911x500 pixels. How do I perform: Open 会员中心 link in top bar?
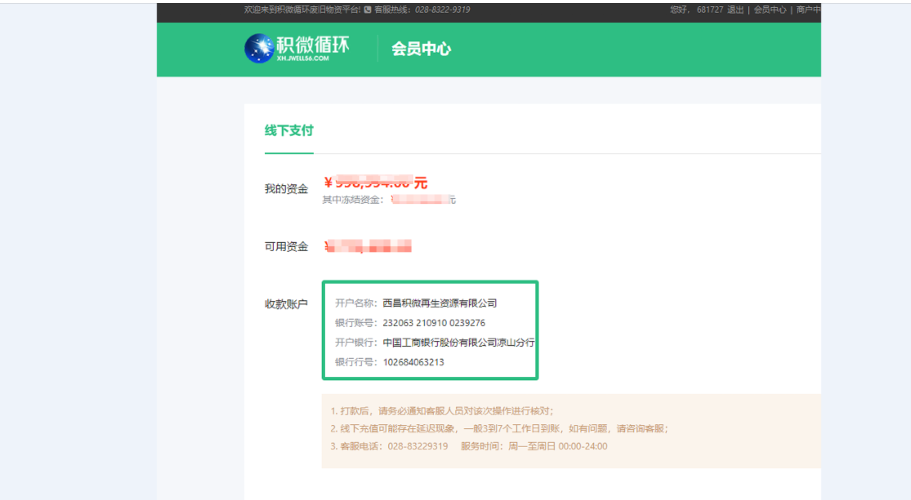tap(770, 10)
